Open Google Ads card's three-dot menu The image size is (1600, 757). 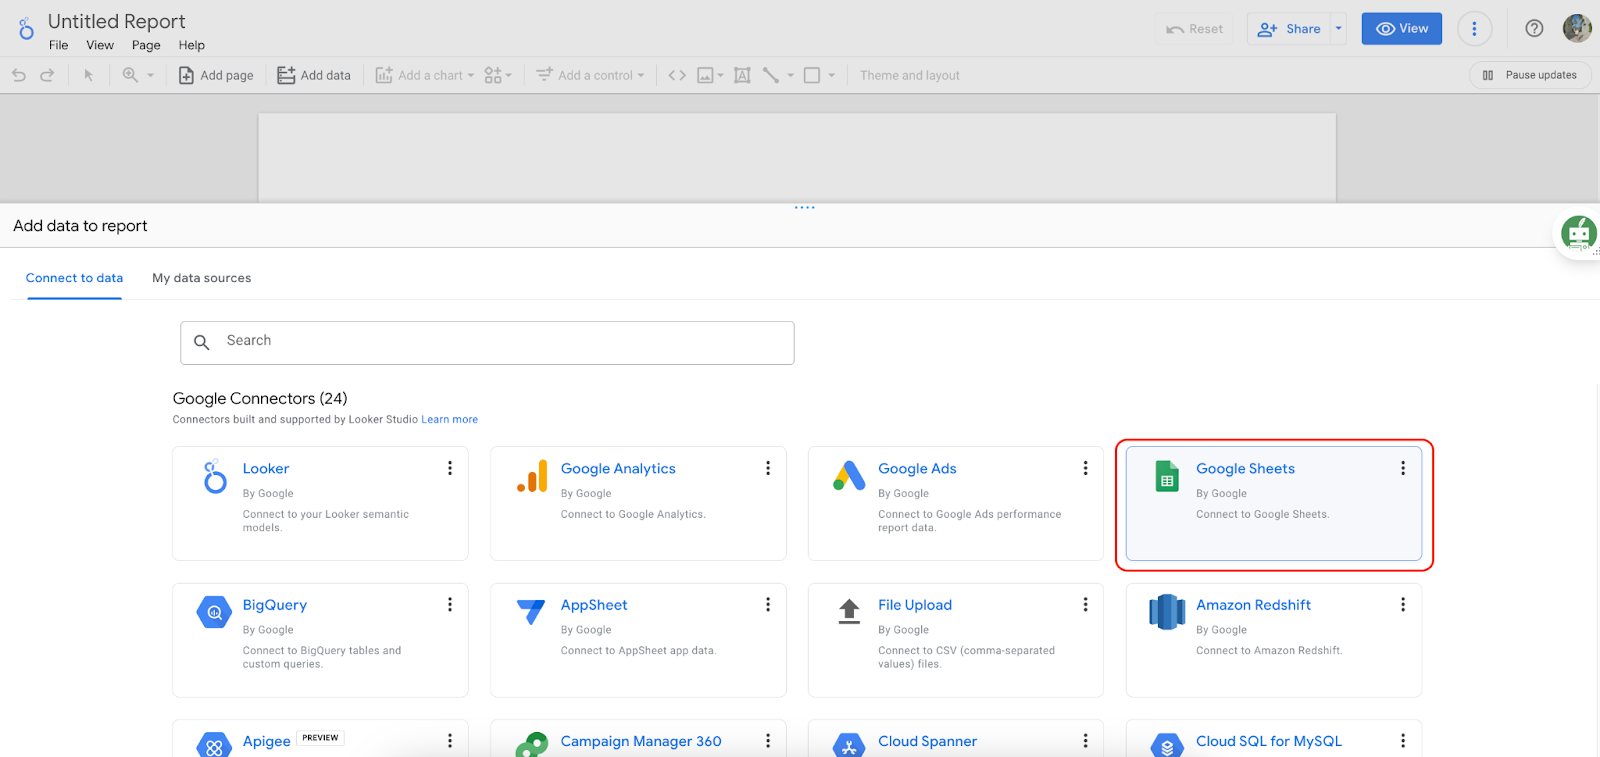1085,468
